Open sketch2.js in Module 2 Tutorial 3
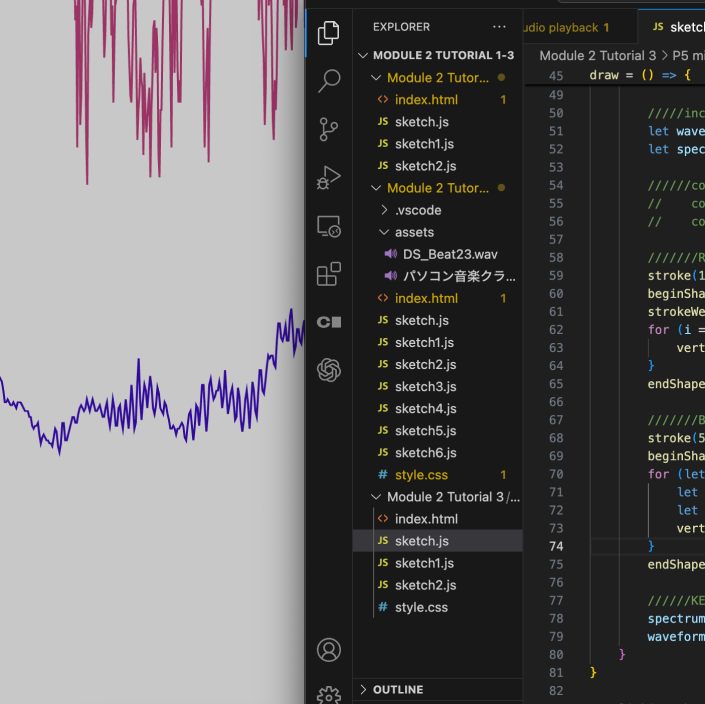The height and width of the screenshot is (704, 705). click(x=437, y=585)
